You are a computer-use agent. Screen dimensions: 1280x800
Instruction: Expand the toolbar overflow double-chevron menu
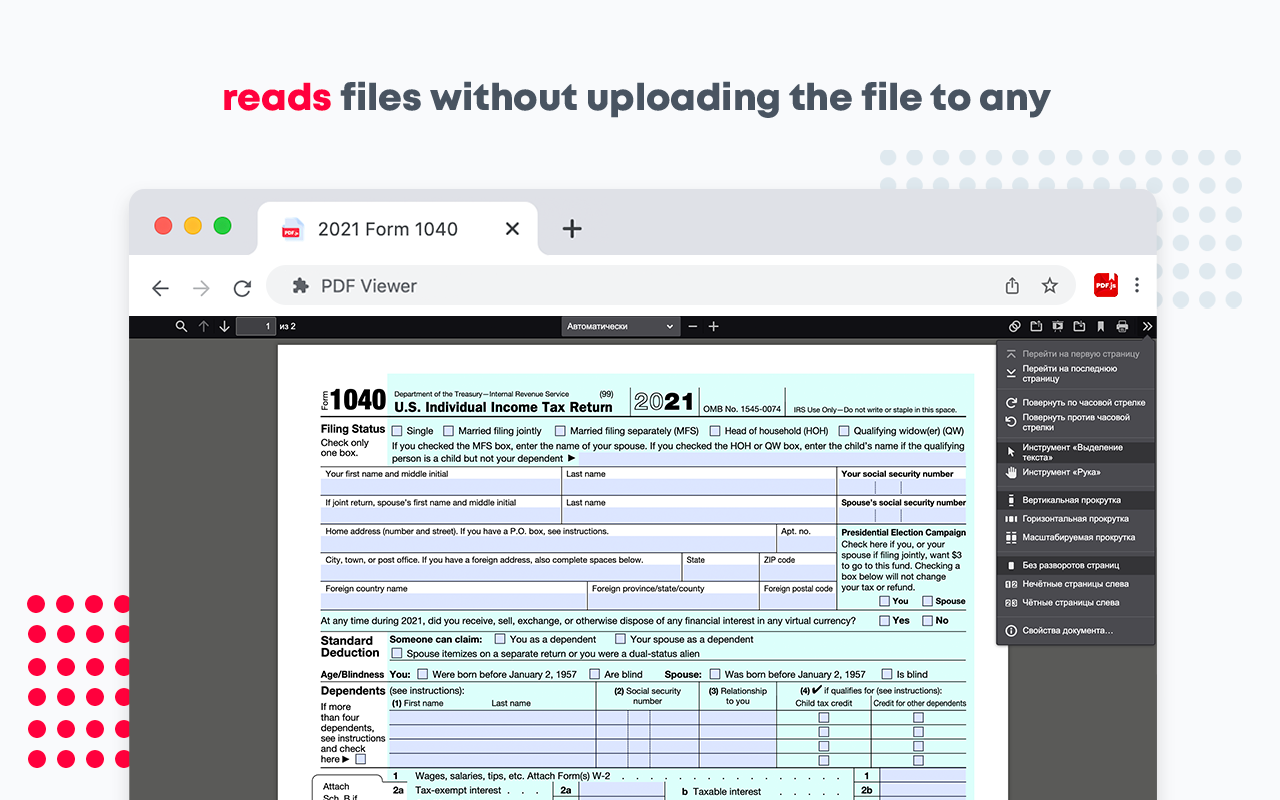[1147, 326]
